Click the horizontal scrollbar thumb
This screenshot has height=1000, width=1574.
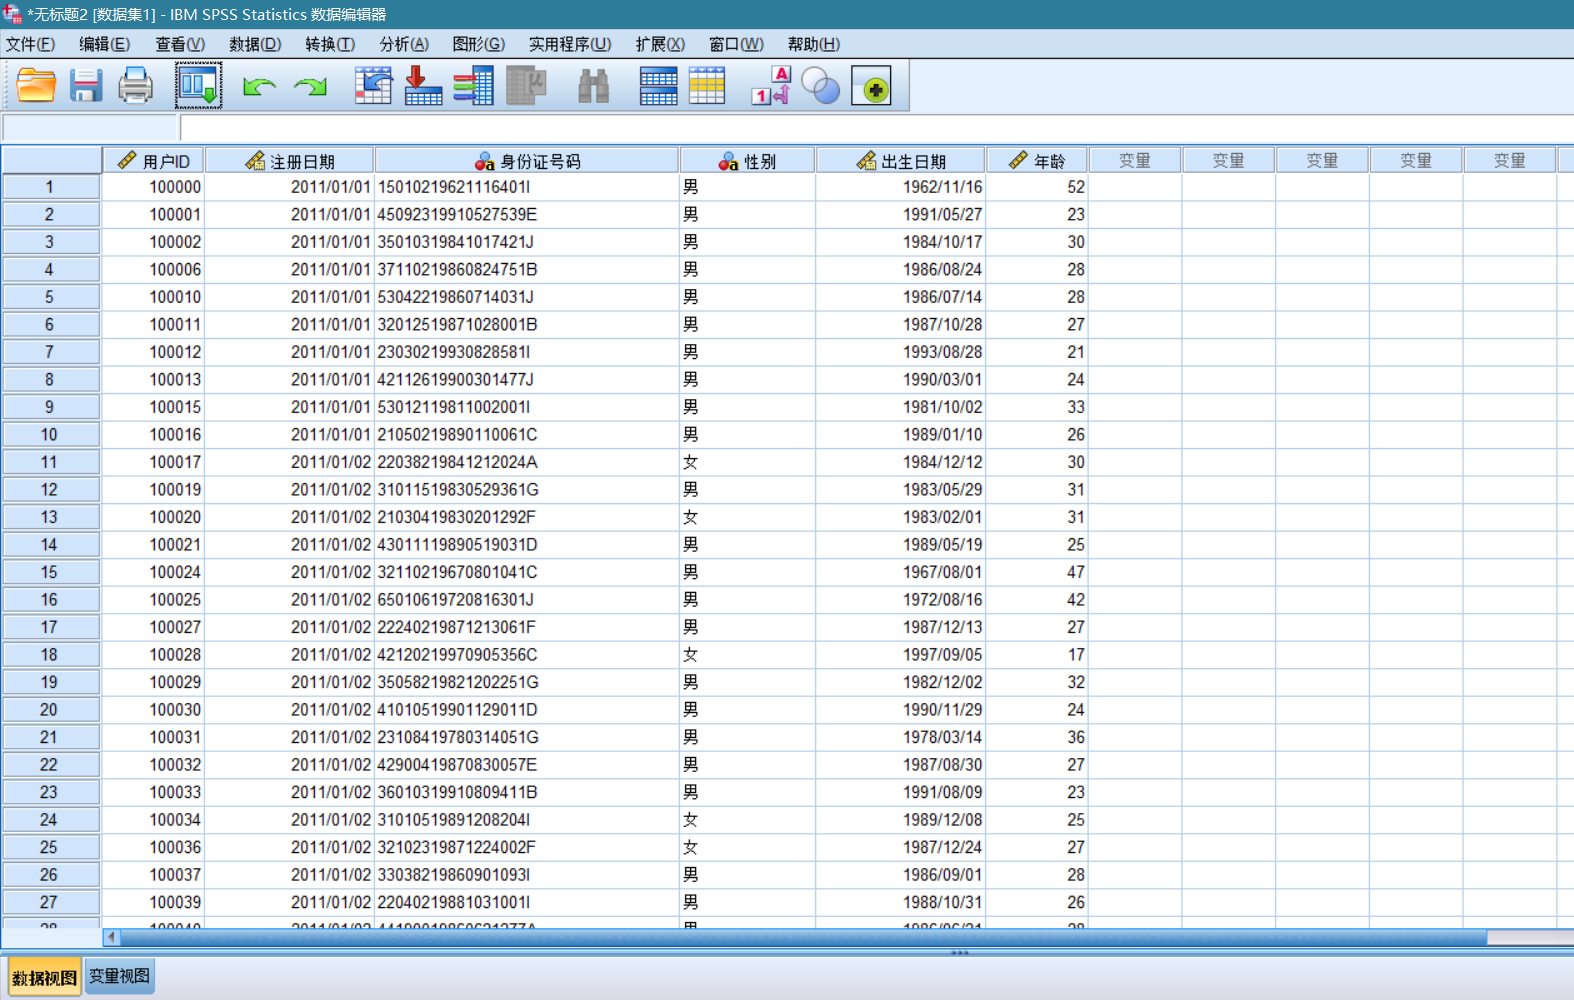(x=803, y=938)
